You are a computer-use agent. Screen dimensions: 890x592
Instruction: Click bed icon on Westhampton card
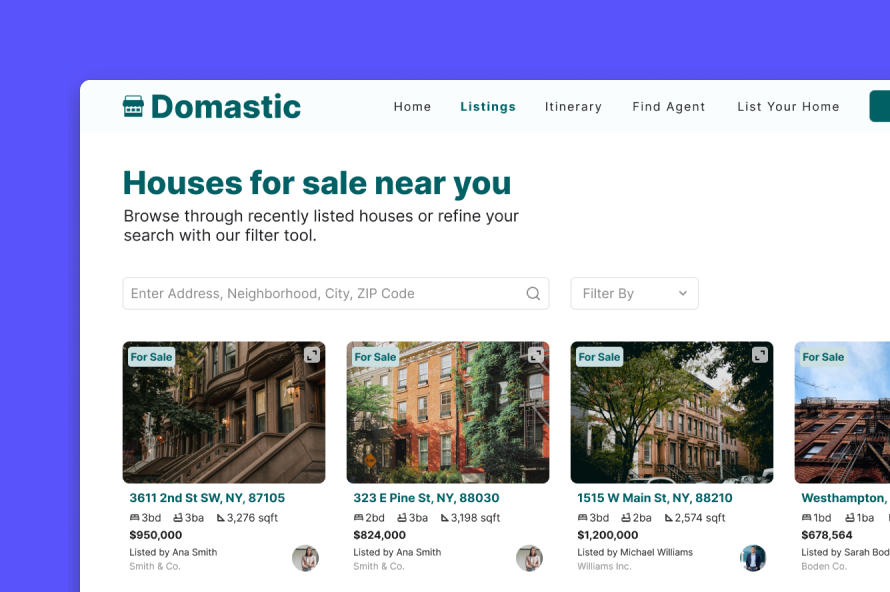807,518
